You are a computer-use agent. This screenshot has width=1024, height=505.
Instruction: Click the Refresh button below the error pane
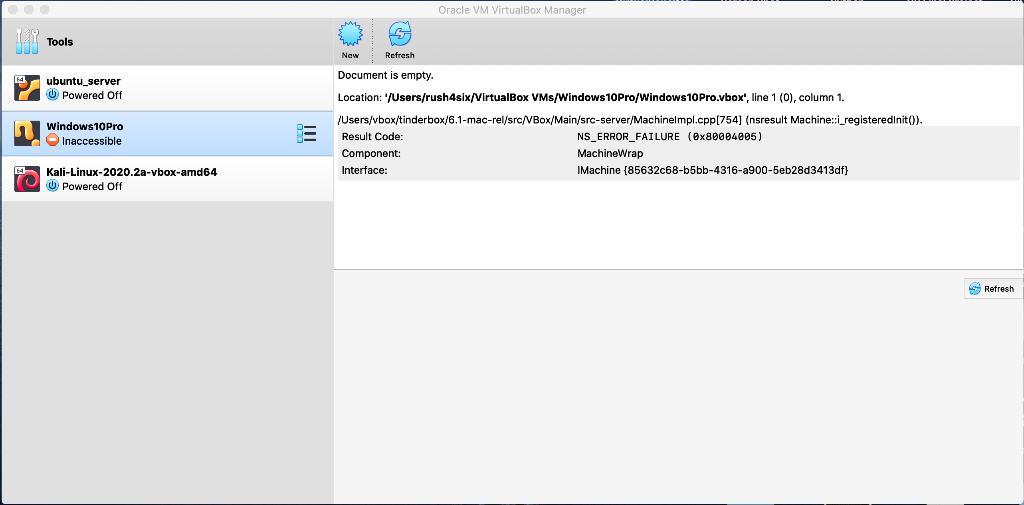[x=992, y=289]
